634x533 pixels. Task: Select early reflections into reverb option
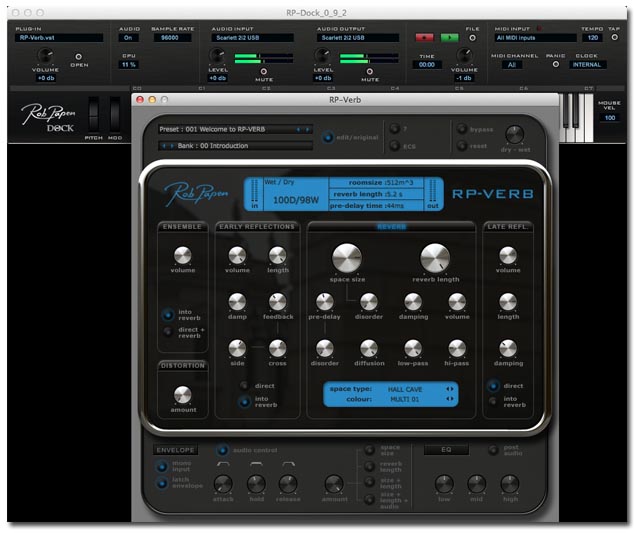point(244,401)
